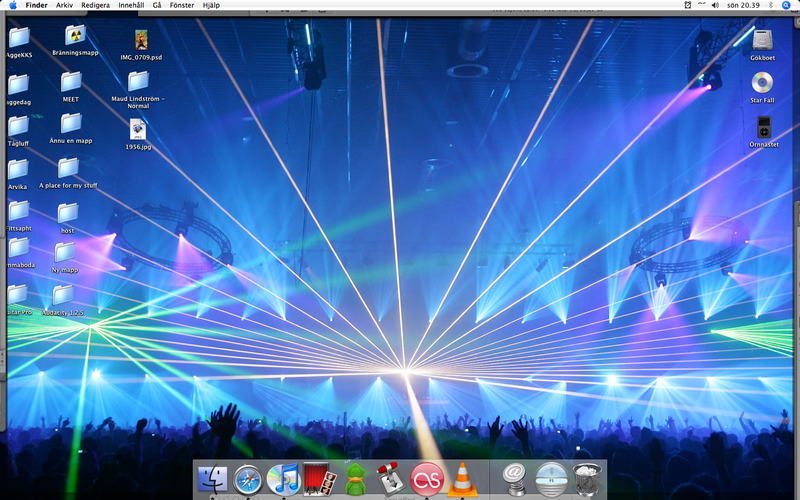Open the Fönster menu

[x=182, y=5]
